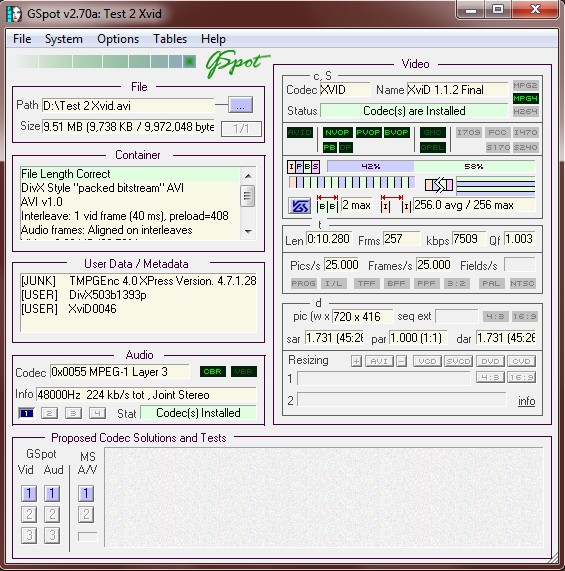Image resolution: width=565 pixels, height=571 pixels.
Task: Click the AVID indicator badge
Action: (300, 132)
